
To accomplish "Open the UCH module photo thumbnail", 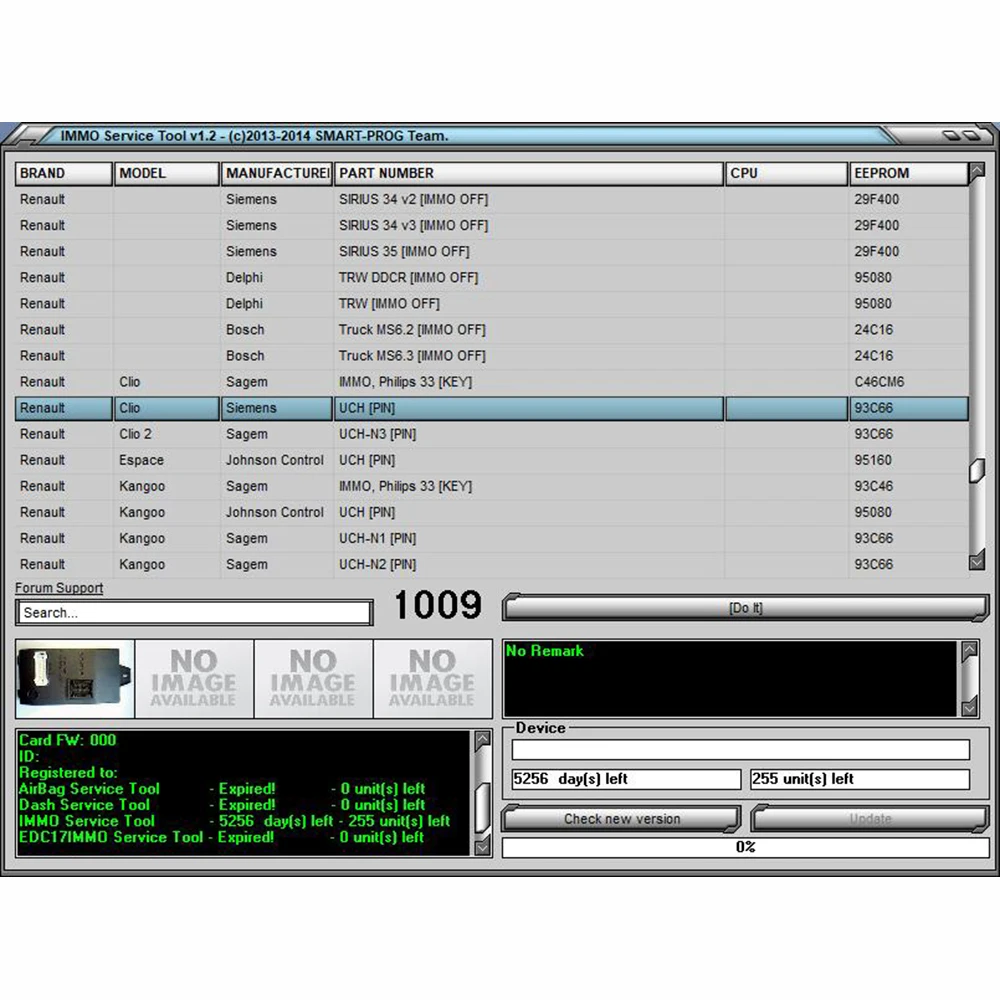I will click(x=75, y=679).
